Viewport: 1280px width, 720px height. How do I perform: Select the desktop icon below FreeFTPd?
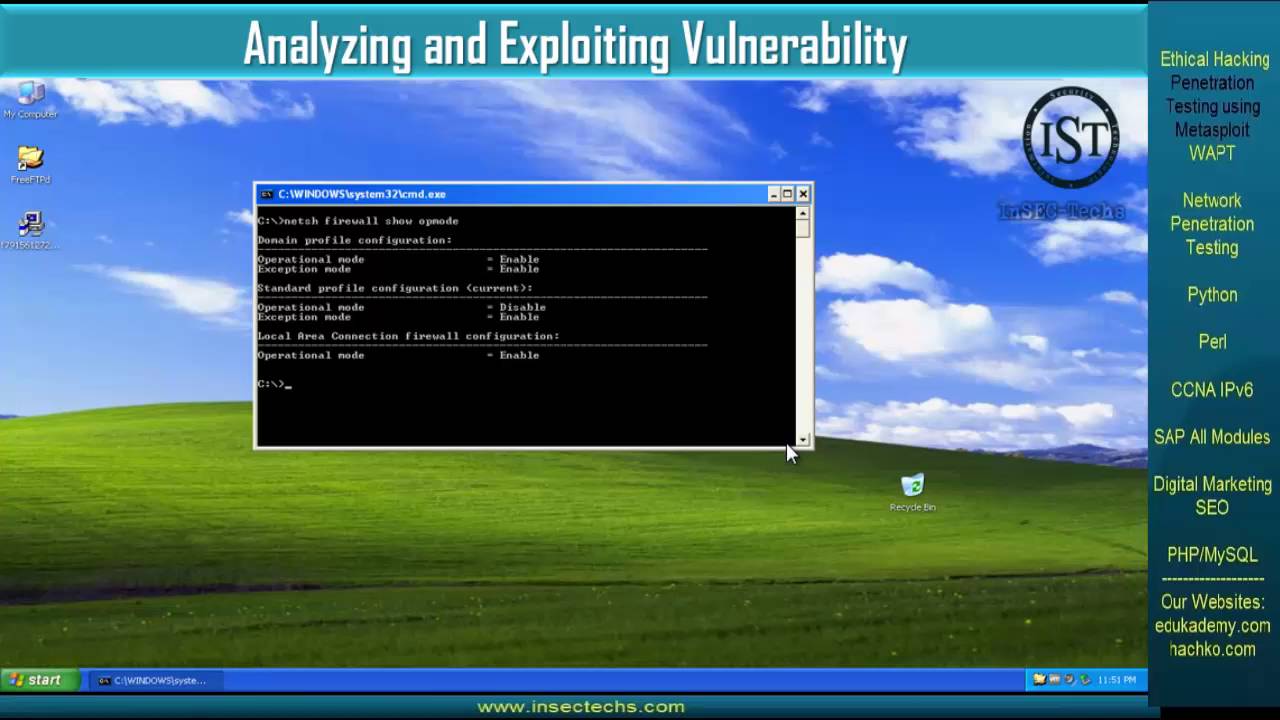30,231
